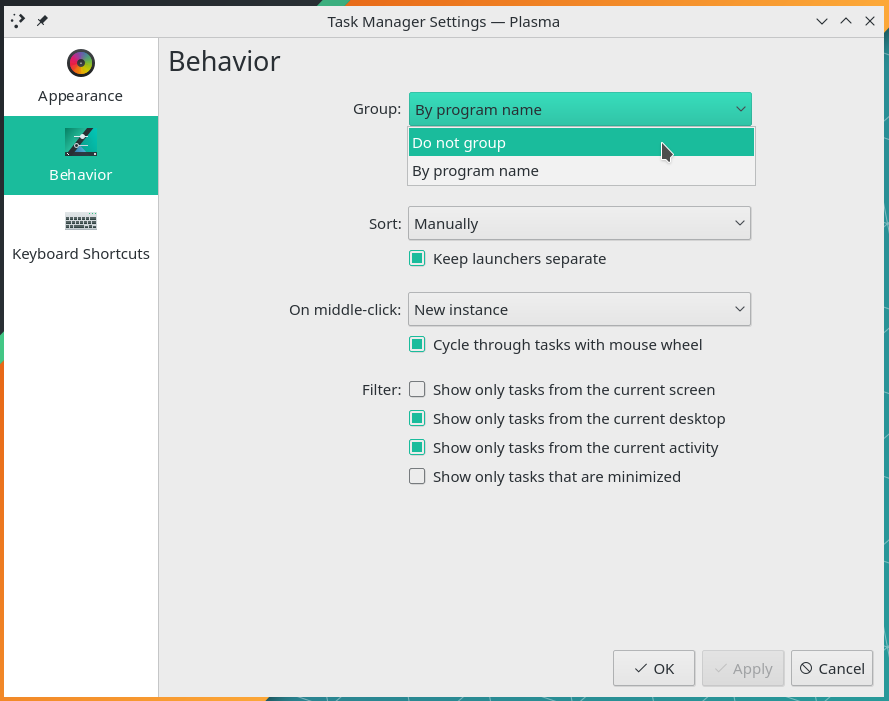This screenshot has height=701, width=889.
Task: Select the Behavior sidebar entry
Action: (81, 155)
